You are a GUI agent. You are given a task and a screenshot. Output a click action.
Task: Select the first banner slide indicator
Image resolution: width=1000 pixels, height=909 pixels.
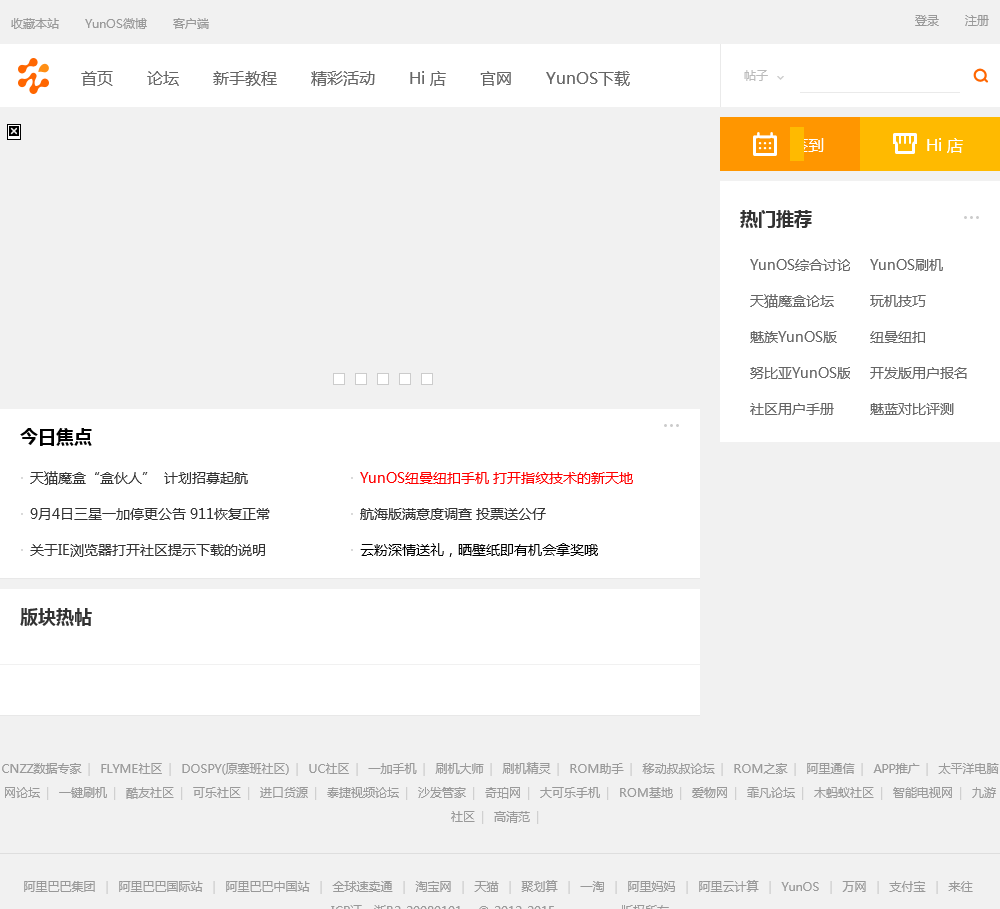point(339,379)
